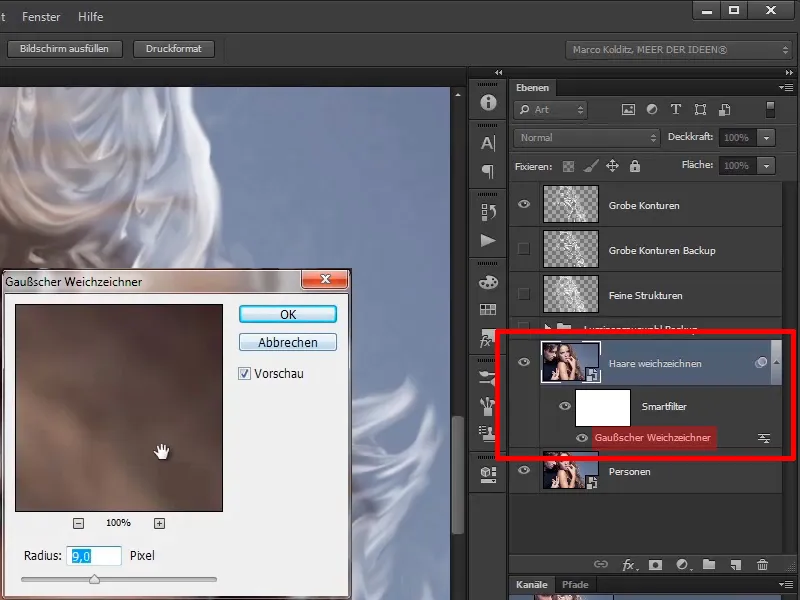Toggle the layer filter on/off switch
Image resolution: width=800 pixels, height=600 pixels.
pyautogui.click(x=770, y=110)
